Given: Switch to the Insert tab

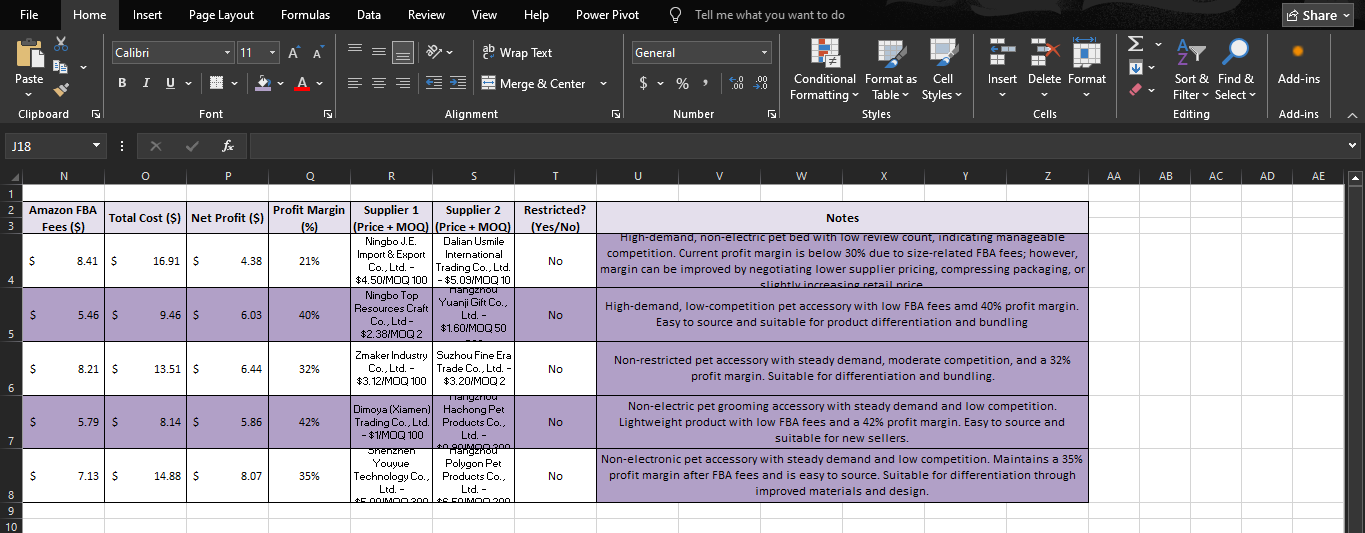Looking at the screenshot, I should (147, 15).
